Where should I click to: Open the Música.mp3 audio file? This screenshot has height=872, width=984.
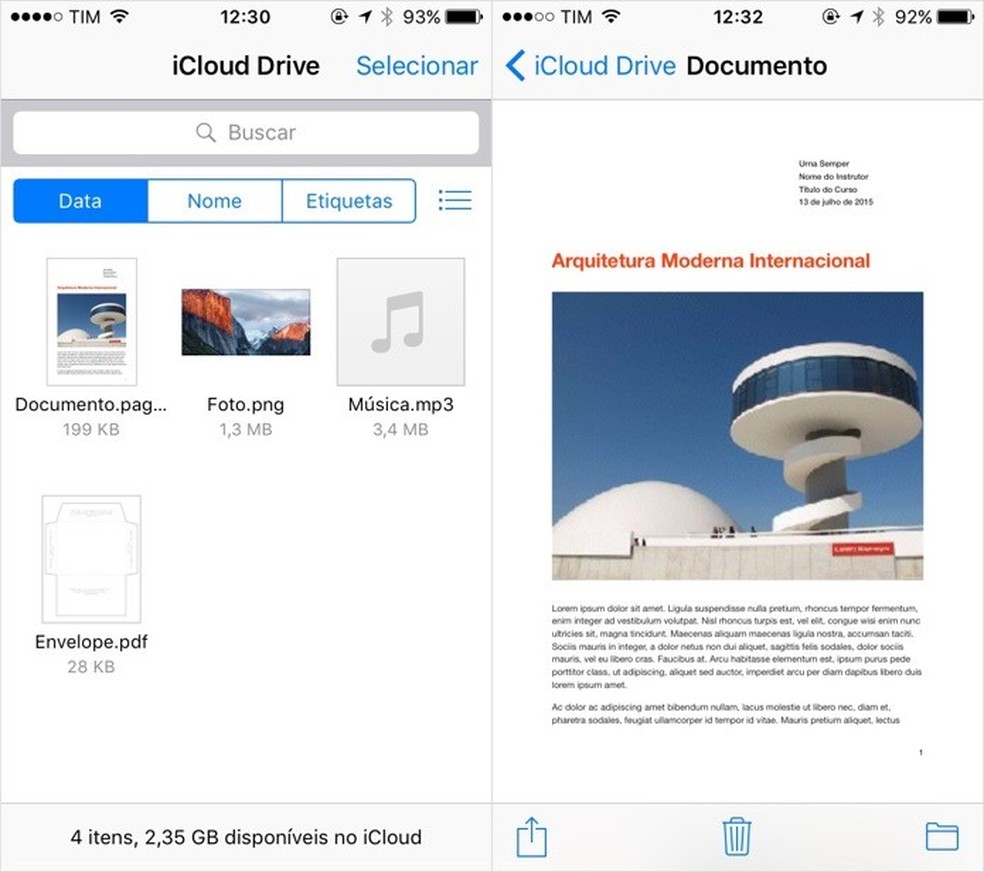tap(400, 320)
